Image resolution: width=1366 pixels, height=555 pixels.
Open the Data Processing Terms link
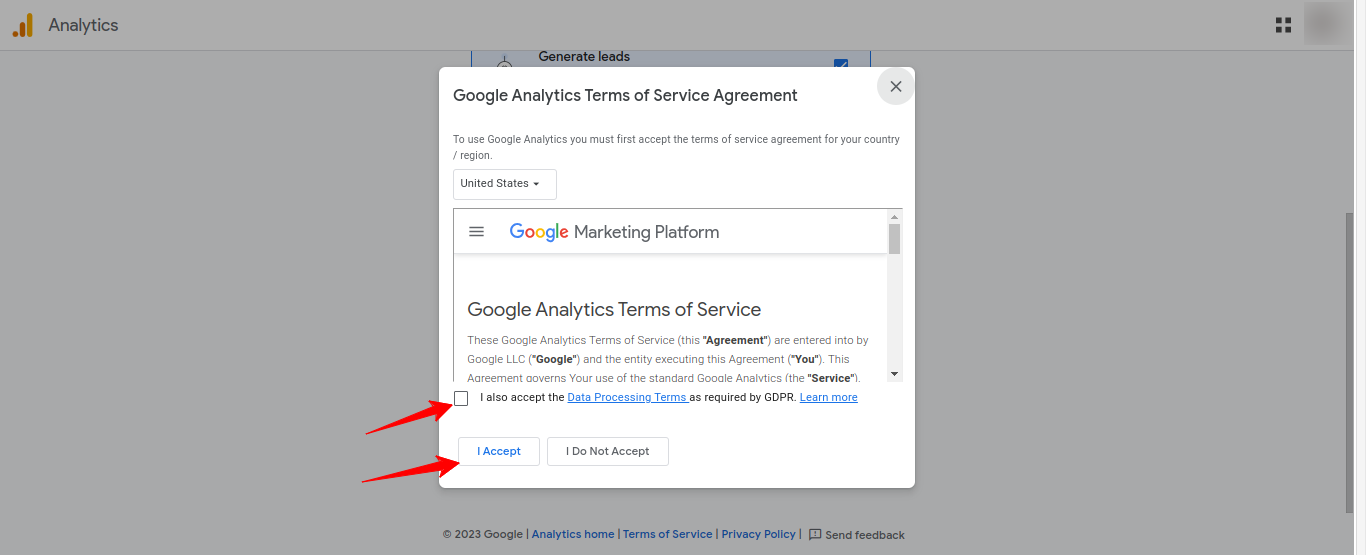pyautogui.click(x=627, y=398)
